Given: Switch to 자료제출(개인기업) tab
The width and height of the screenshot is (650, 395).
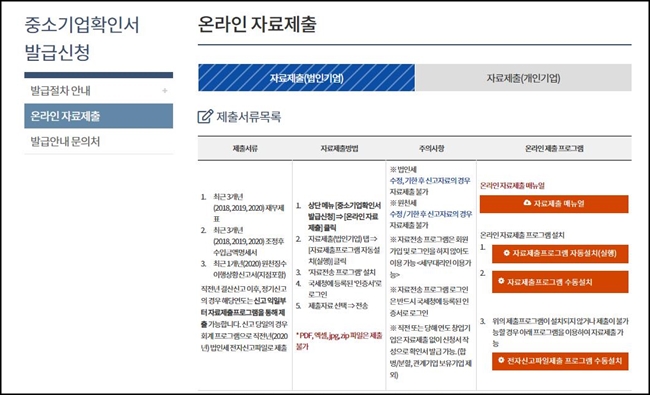Looking at the screenshot, I should pos(524,78).
